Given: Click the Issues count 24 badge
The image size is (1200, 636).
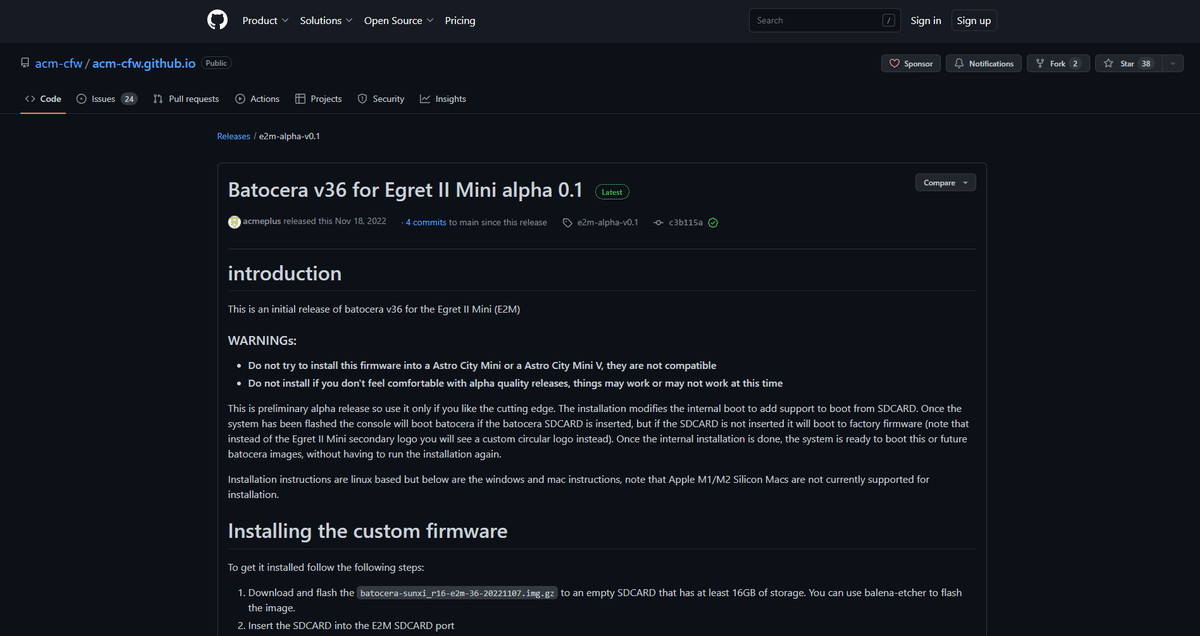Looking at the screenshot, I should pos(129,99).
